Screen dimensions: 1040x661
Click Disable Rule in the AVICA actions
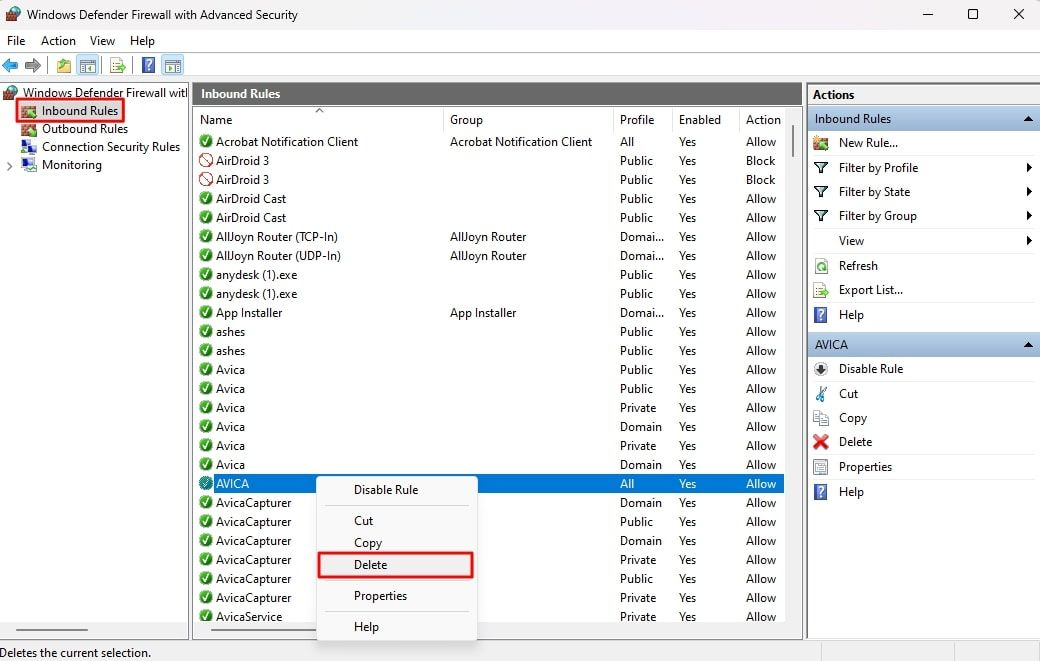(x=870, y=369)
